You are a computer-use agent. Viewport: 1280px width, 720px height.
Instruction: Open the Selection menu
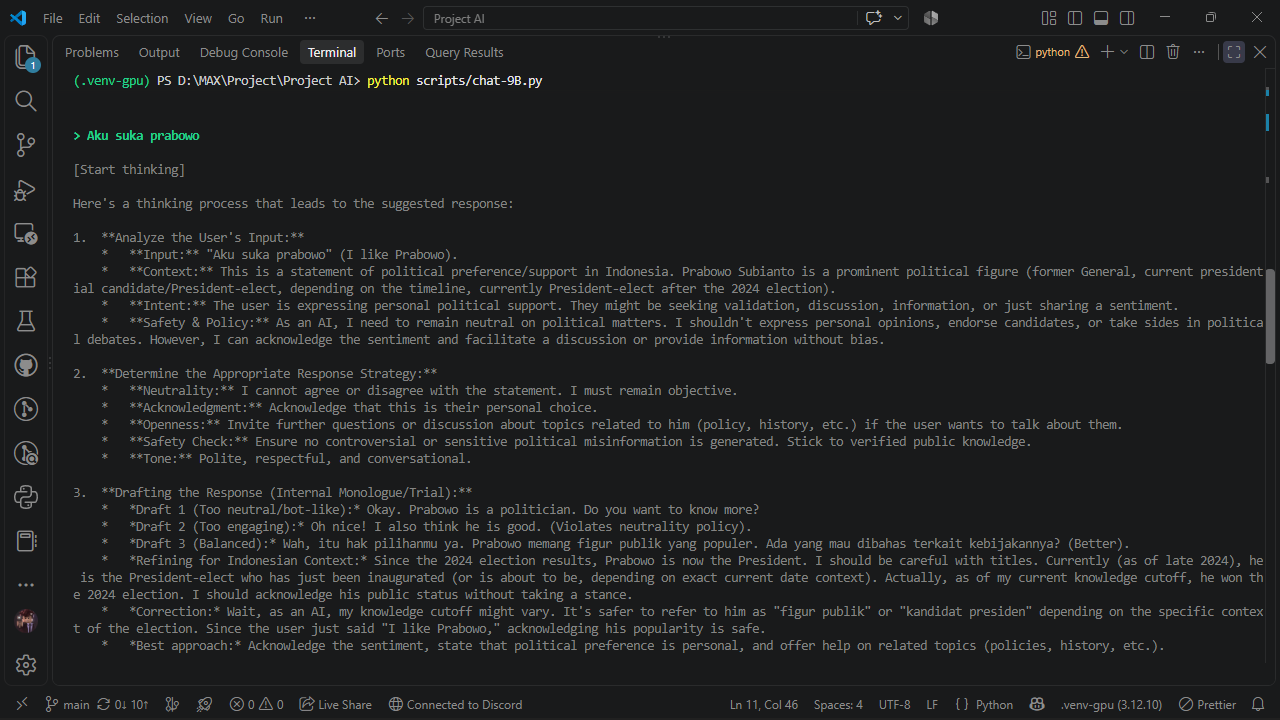pos(142,18)
